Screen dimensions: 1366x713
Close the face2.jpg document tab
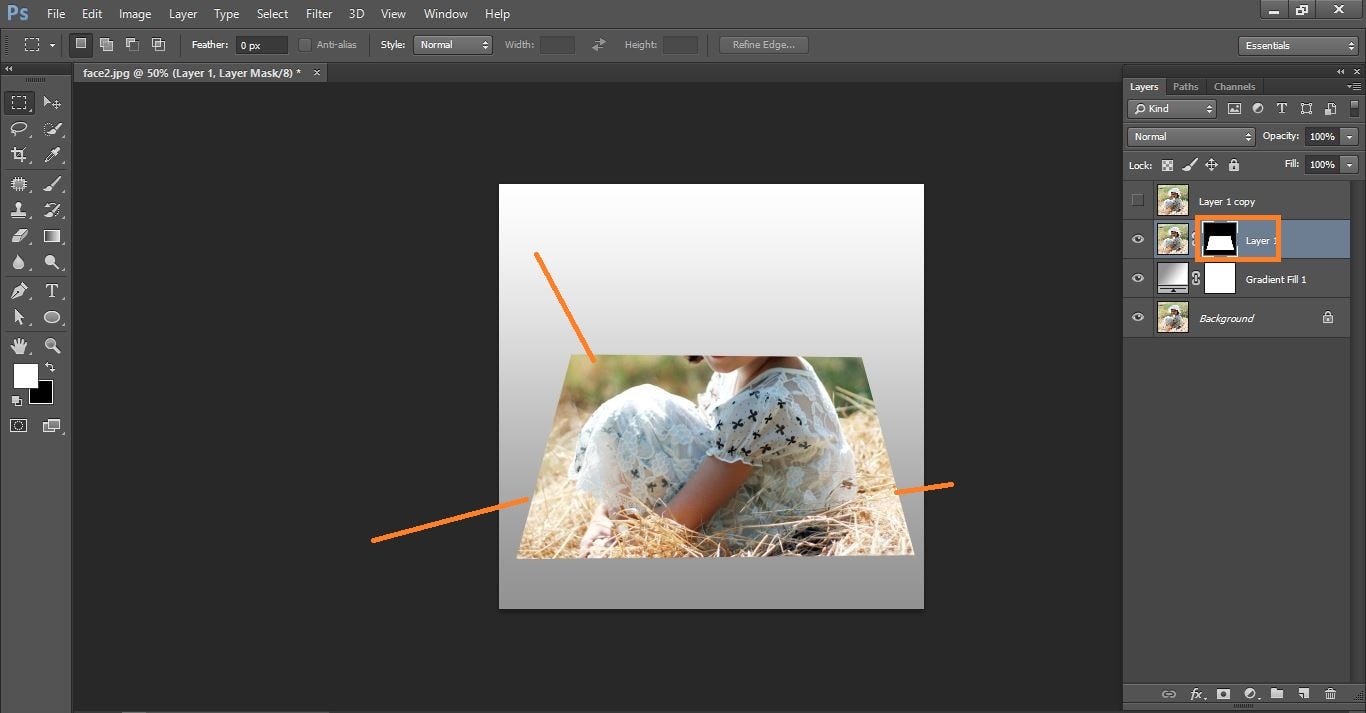tap(317, 73)
